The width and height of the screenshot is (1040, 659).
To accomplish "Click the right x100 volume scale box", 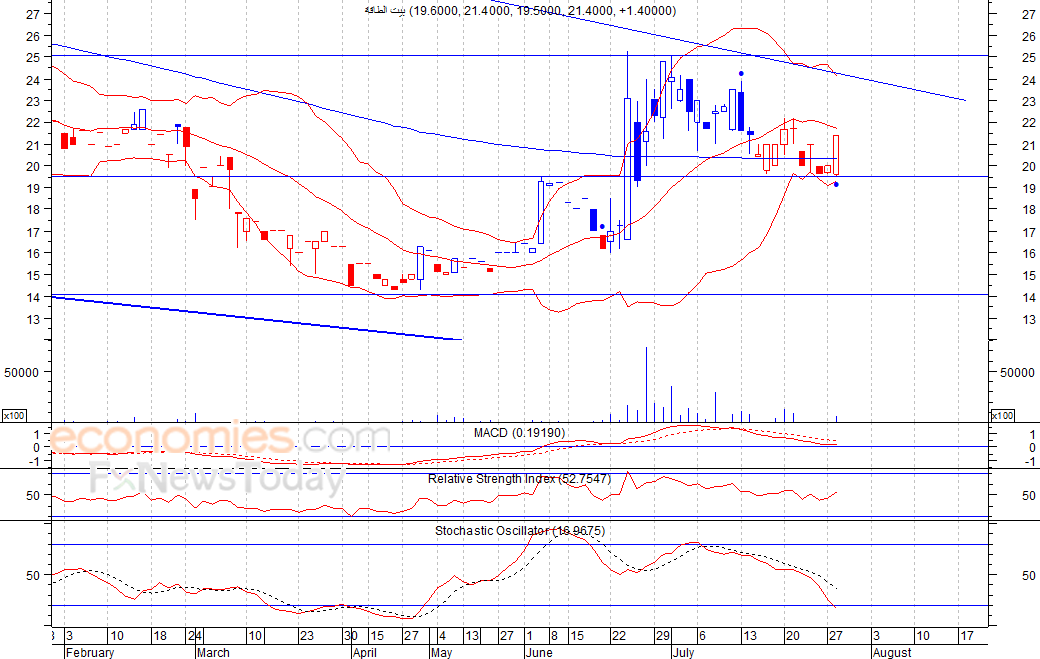I will (x=1002, y=416).
